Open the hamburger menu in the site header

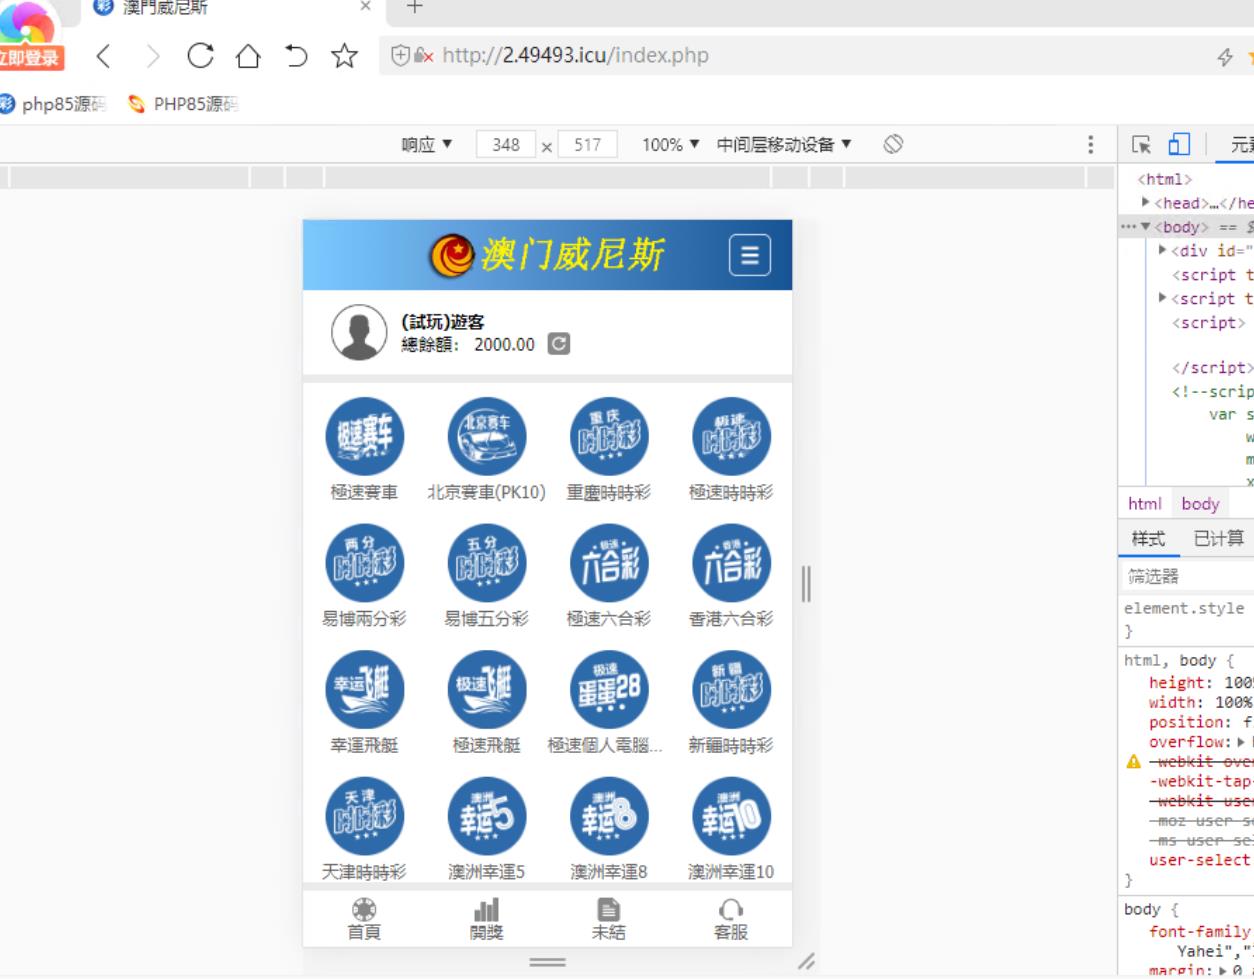(749, 256)
